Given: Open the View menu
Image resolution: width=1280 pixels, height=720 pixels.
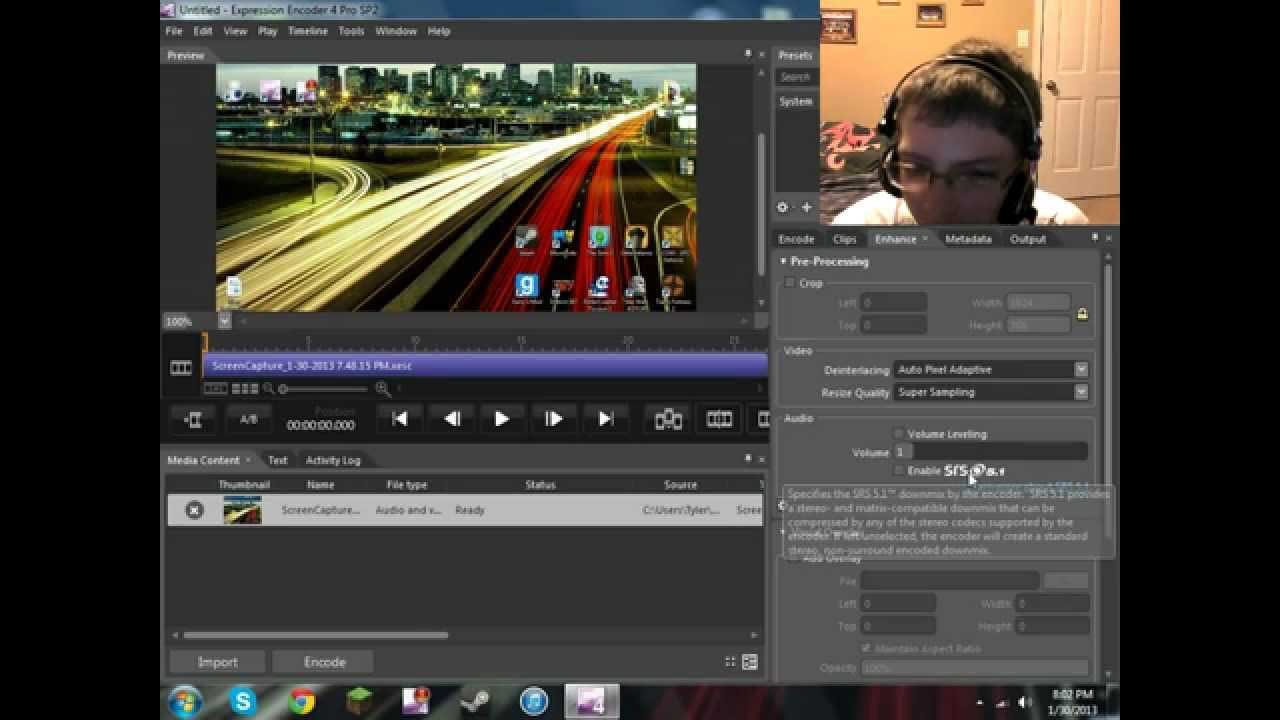Looking at the screenshot, I should pyautogui.click(x=235, y=31).
